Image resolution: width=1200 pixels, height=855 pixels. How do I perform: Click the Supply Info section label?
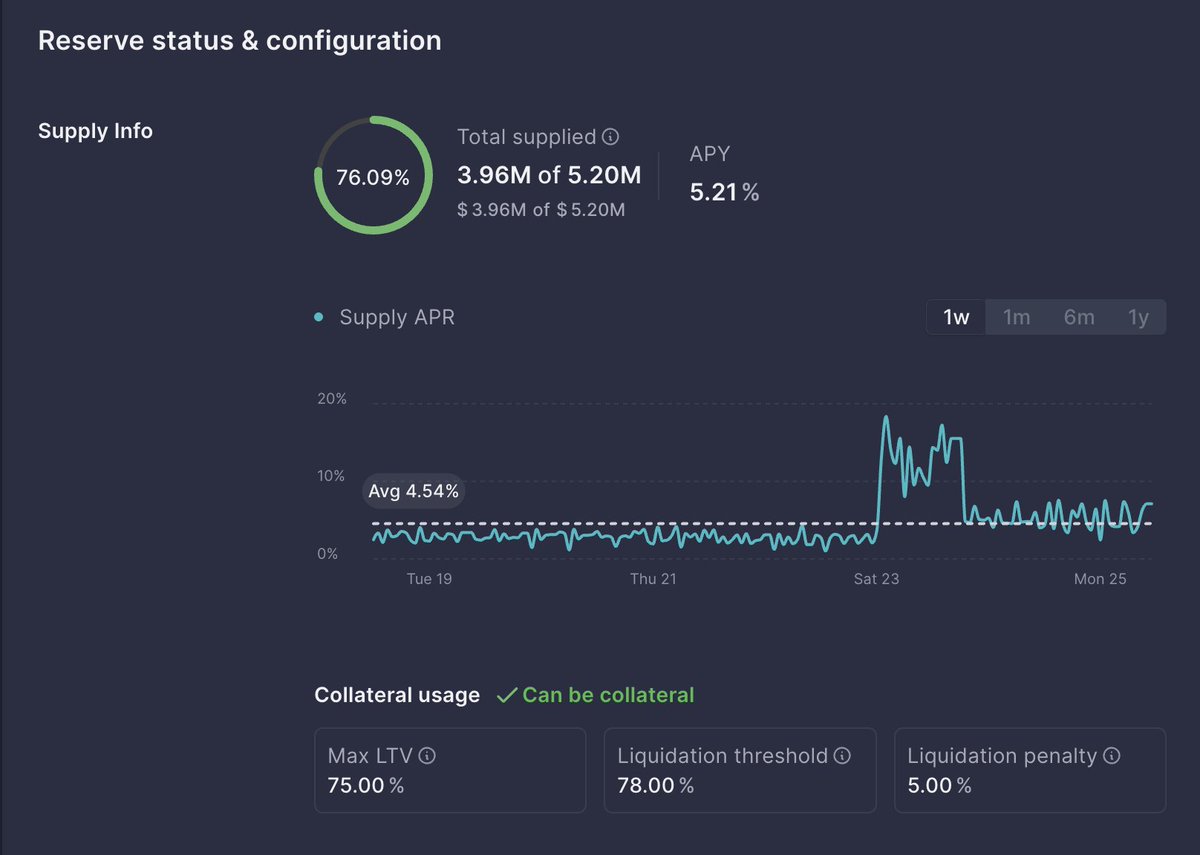[95, 131]
